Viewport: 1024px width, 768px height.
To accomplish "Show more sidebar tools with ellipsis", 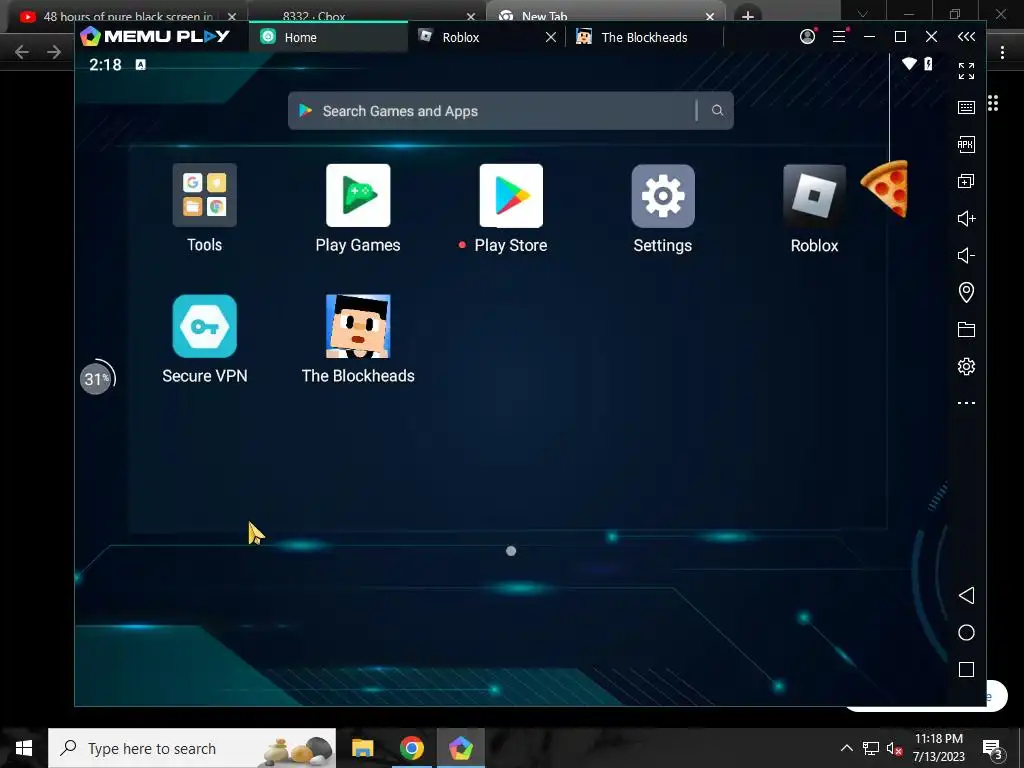I will (x=967, y=403).
